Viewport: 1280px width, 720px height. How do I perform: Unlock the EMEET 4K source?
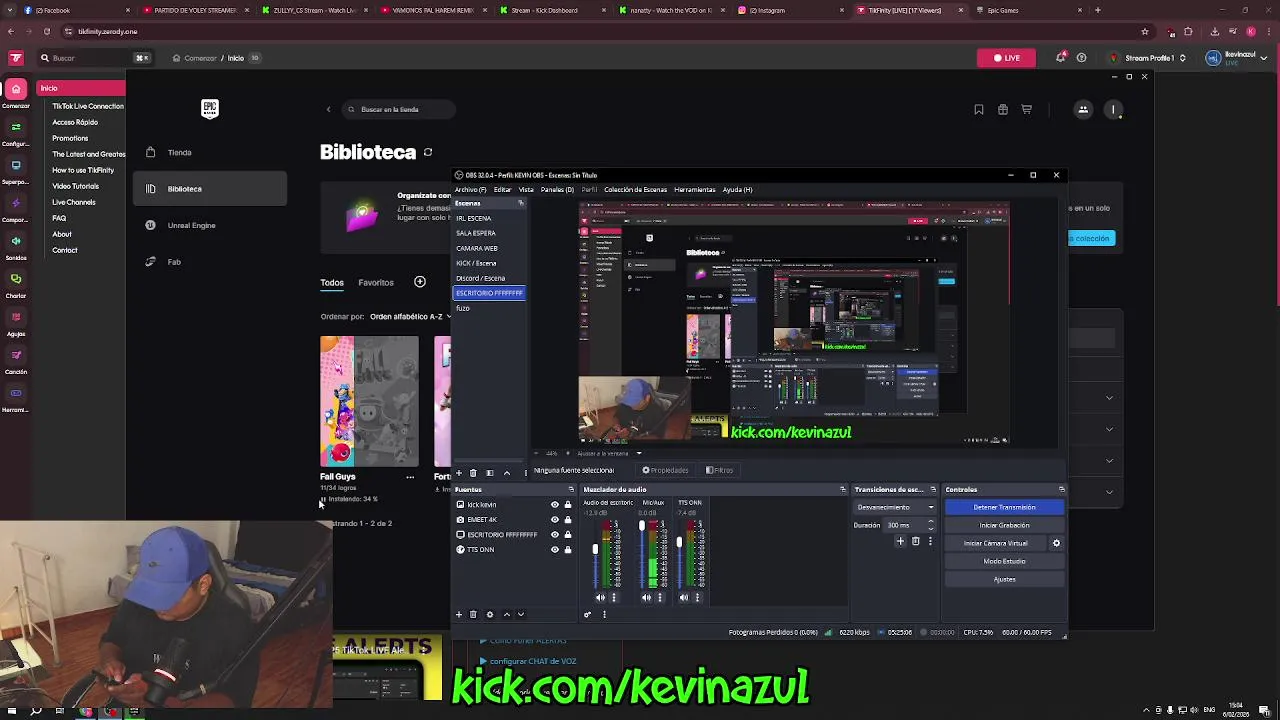[568, 520]
